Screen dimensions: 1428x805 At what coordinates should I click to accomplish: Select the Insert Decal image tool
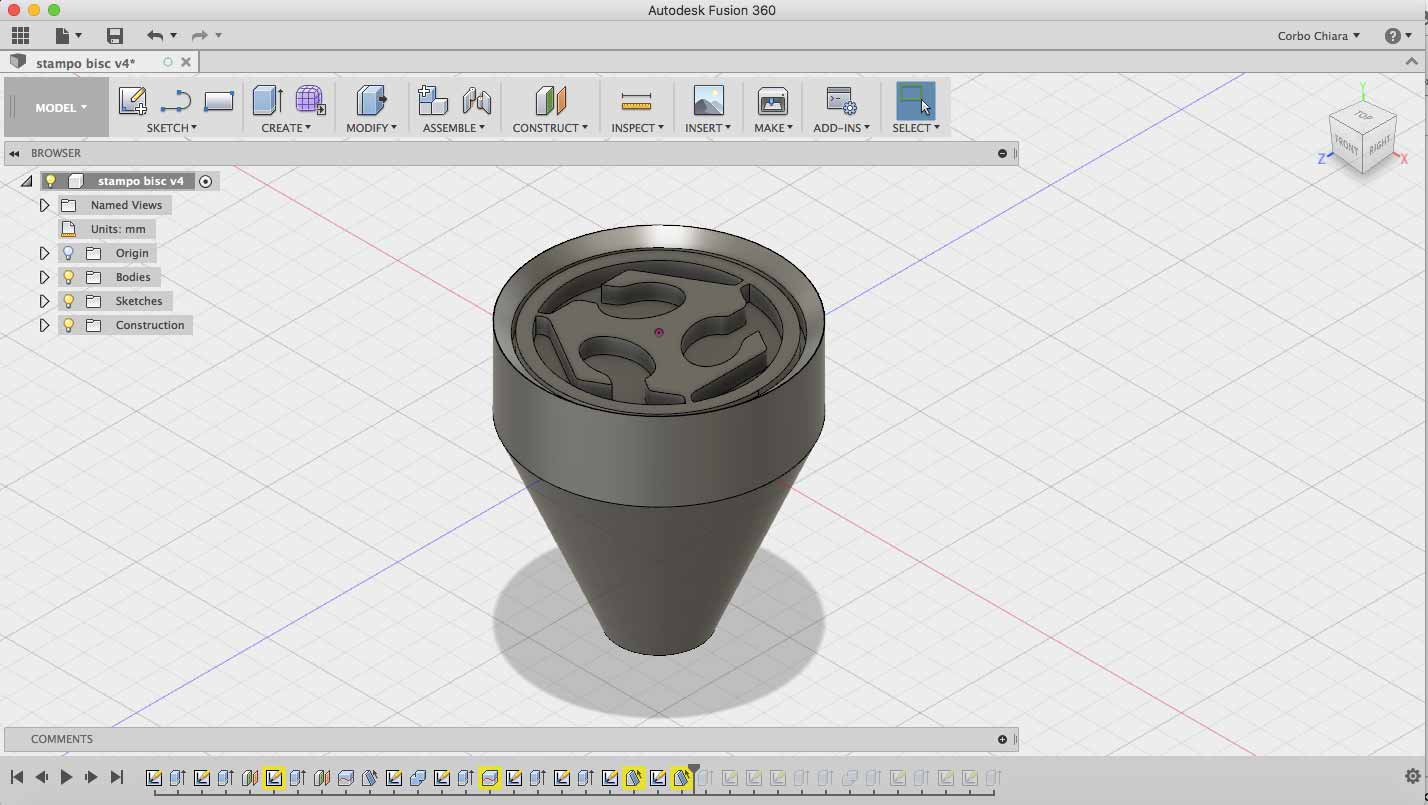coord(708,100)
